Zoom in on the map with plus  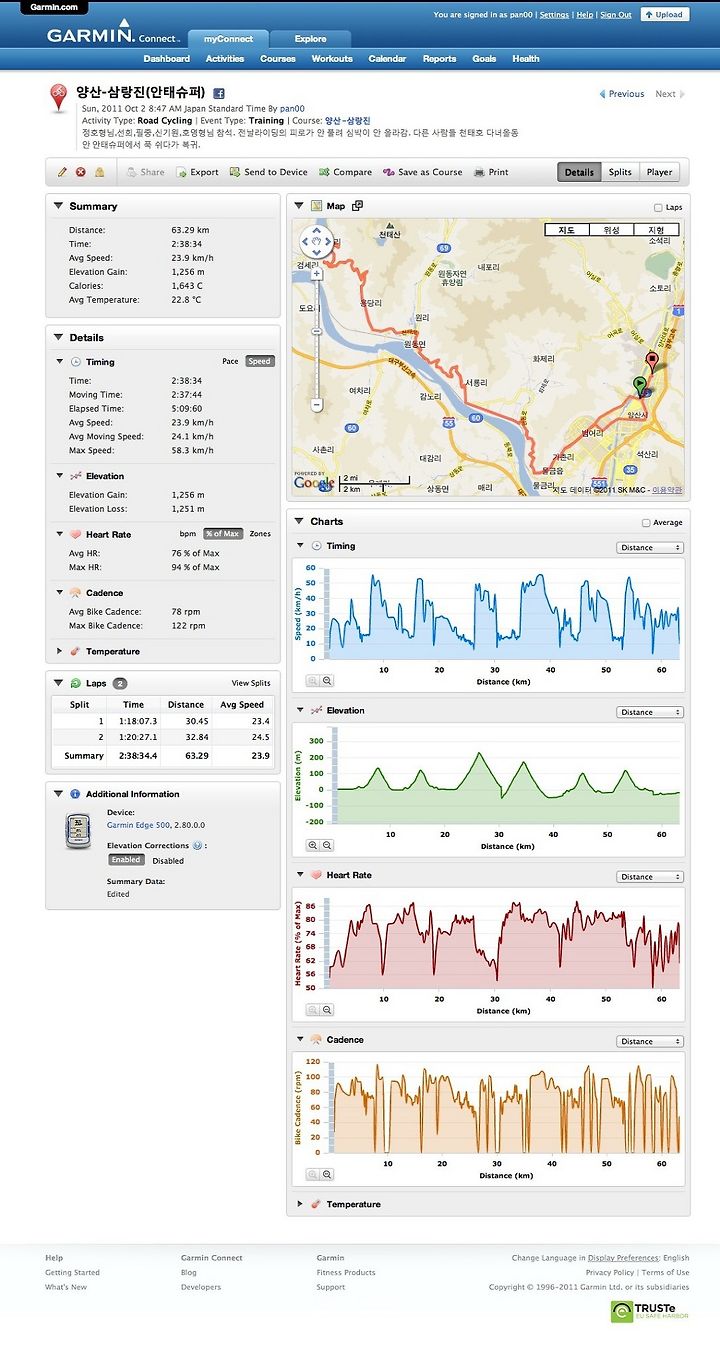coord(316,272)
